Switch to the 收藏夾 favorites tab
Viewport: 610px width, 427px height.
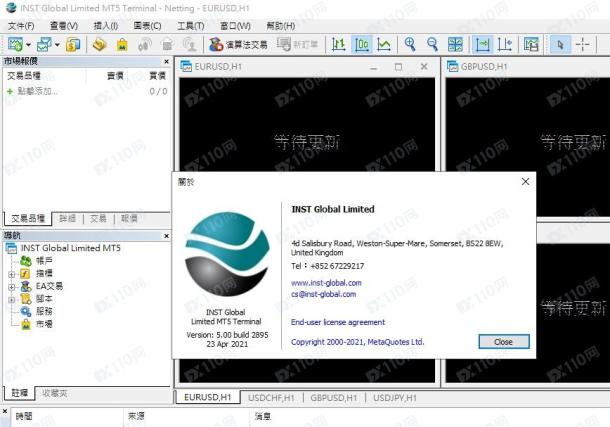point(54,394)
